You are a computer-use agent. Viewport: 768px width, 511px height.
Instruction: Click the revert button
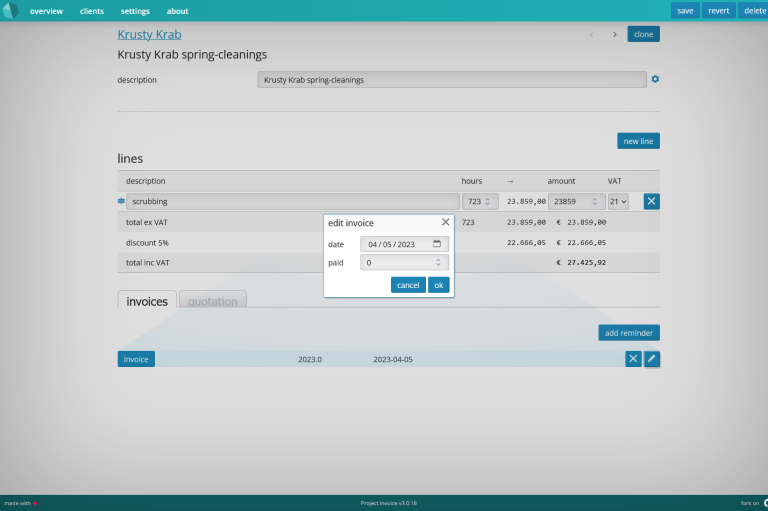click(719, 10)
